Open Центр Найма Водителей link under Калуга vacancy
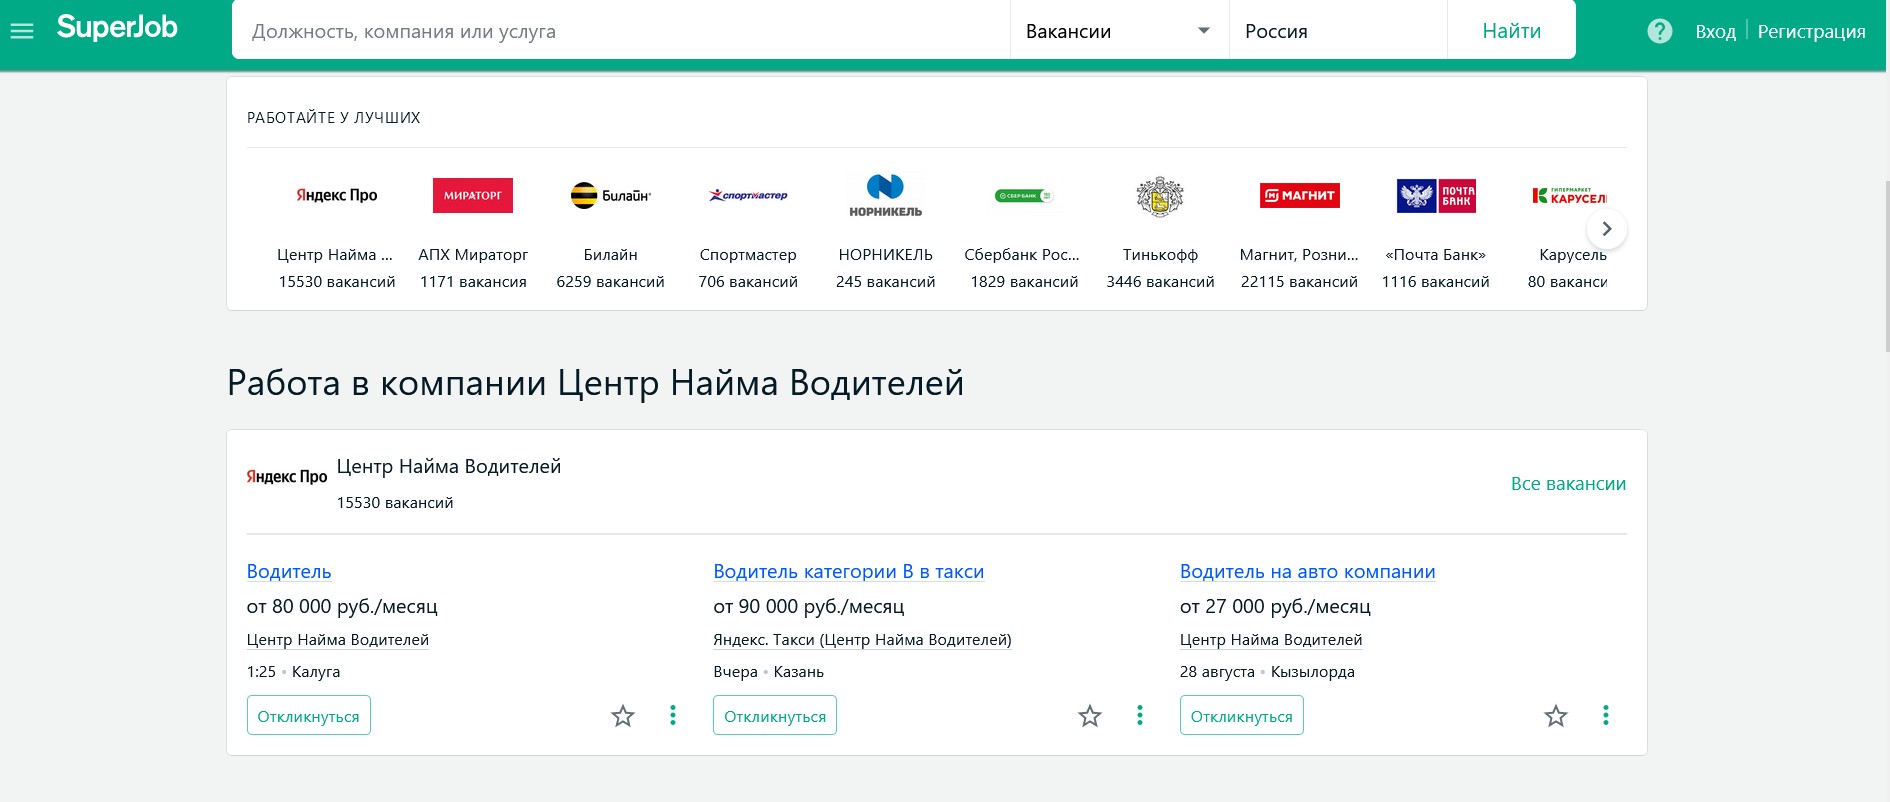This screenshot has height=802, width=1890. pos(338,640)
